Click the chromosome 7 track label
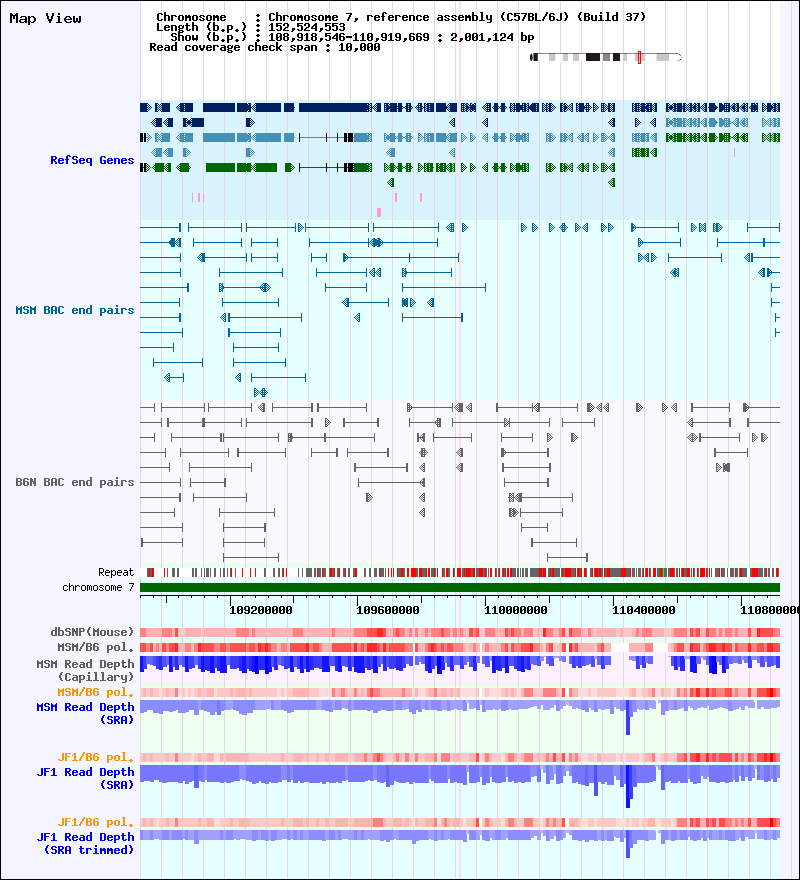 coord(98,588)
